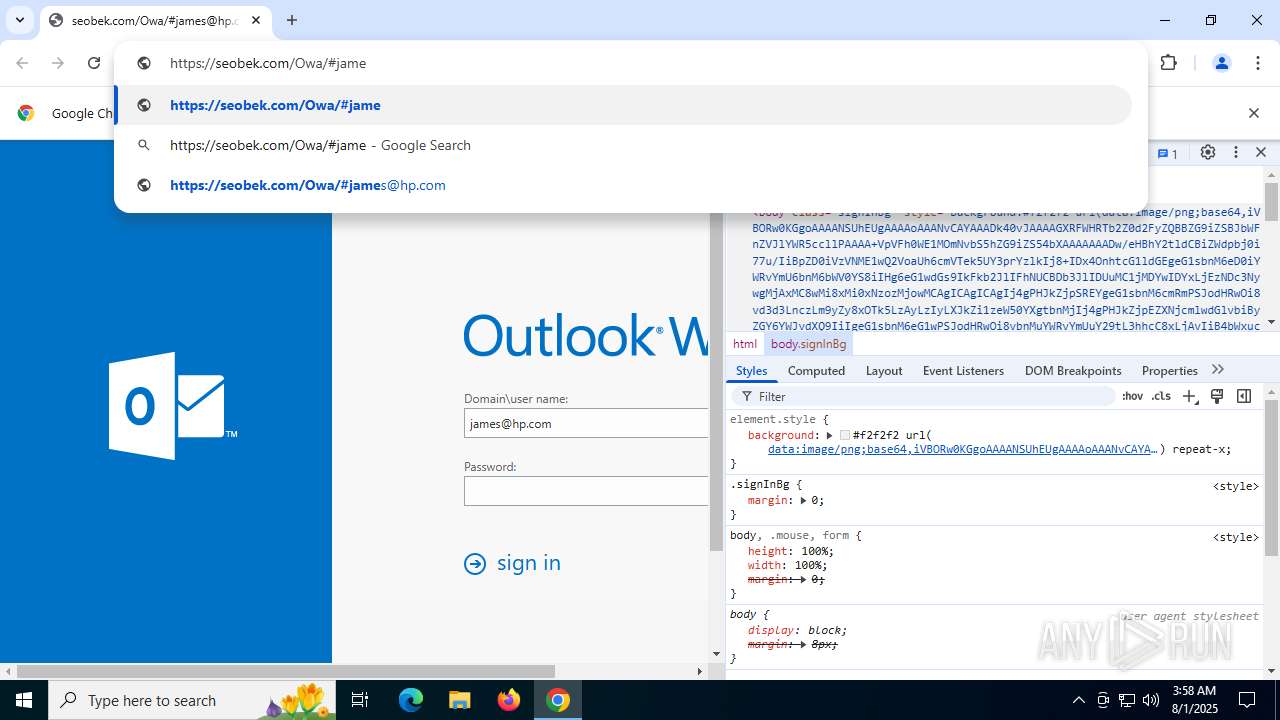Open the data:image/png base64 URL link
Image resolution: width=1280 pixels, height=720 pixels.
click(x=962, y=449)
